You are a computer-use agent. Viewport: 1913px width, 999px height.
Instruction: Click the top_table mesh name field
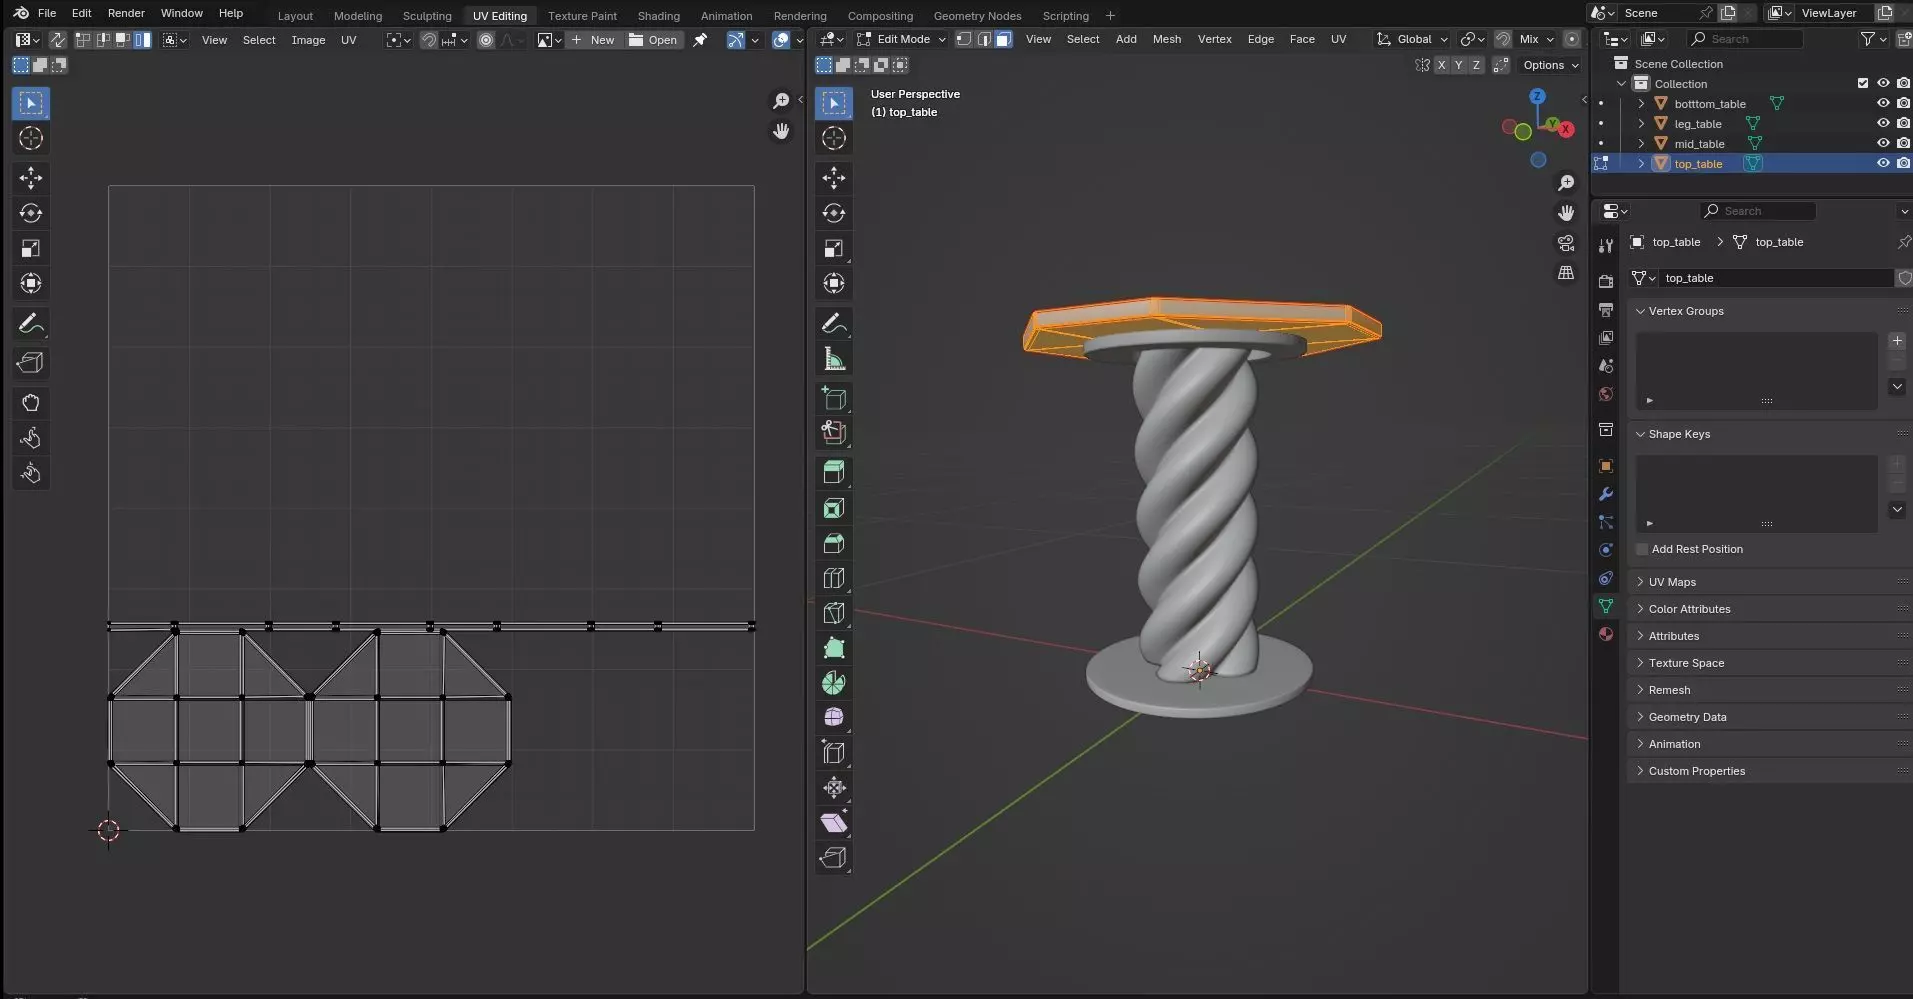(x=1776, y=278)
